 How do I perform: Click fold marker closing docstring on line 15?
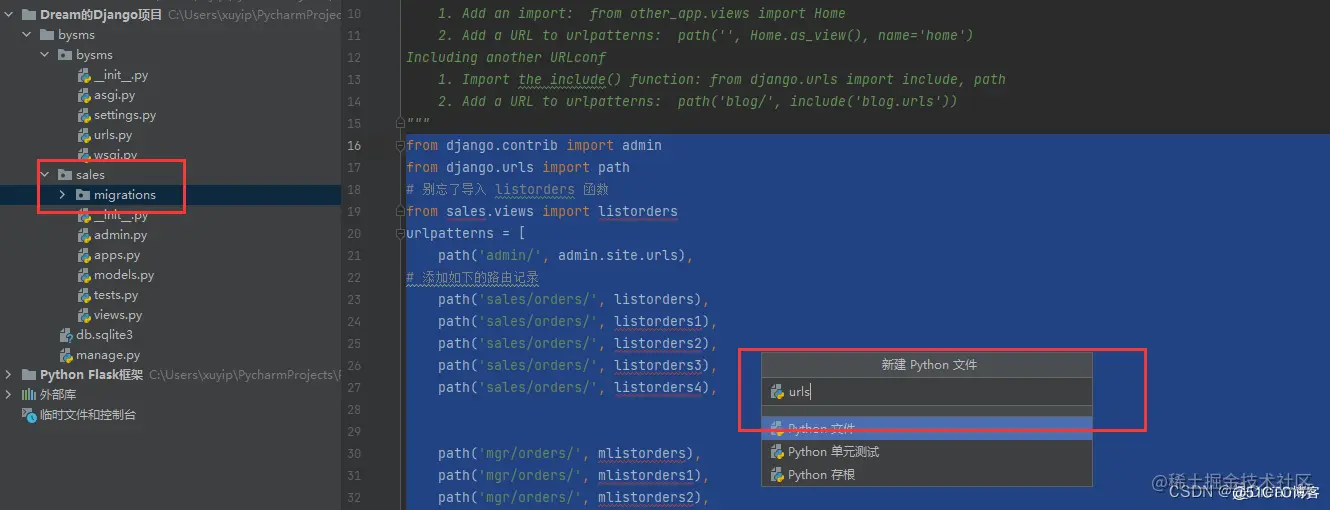click(399, 123)
